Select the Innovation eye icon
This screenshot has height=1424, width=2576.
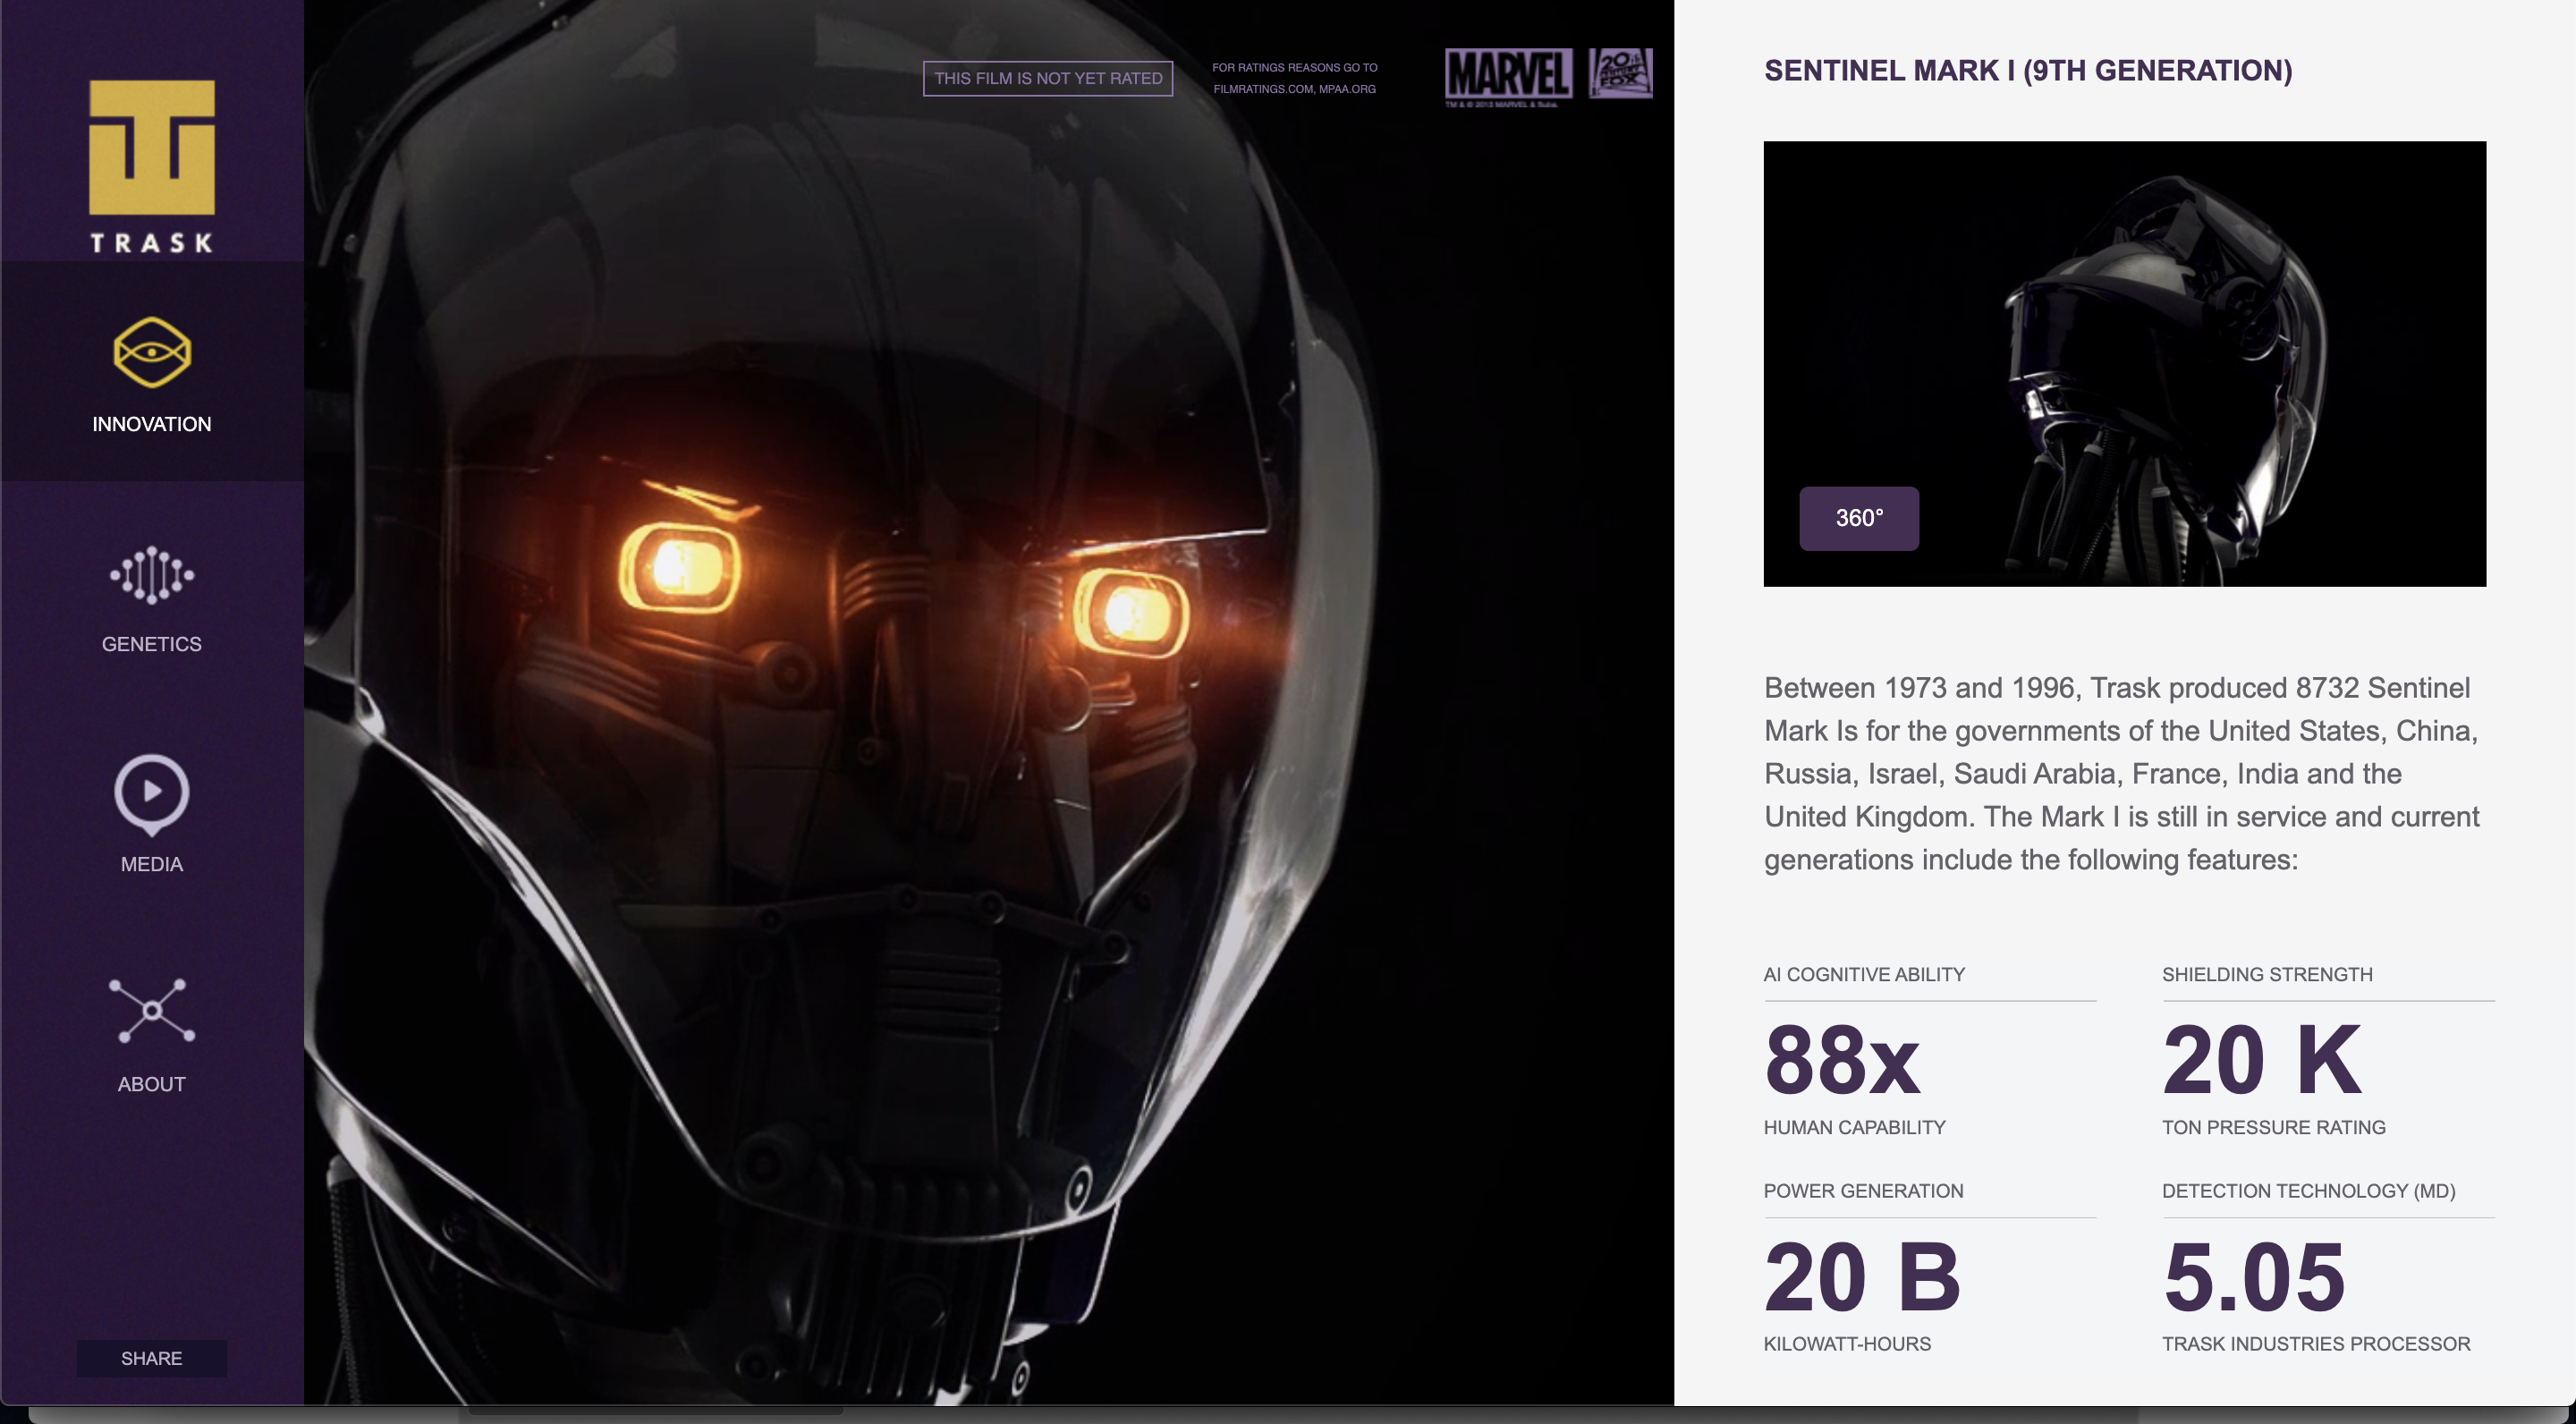coord(152,352)
